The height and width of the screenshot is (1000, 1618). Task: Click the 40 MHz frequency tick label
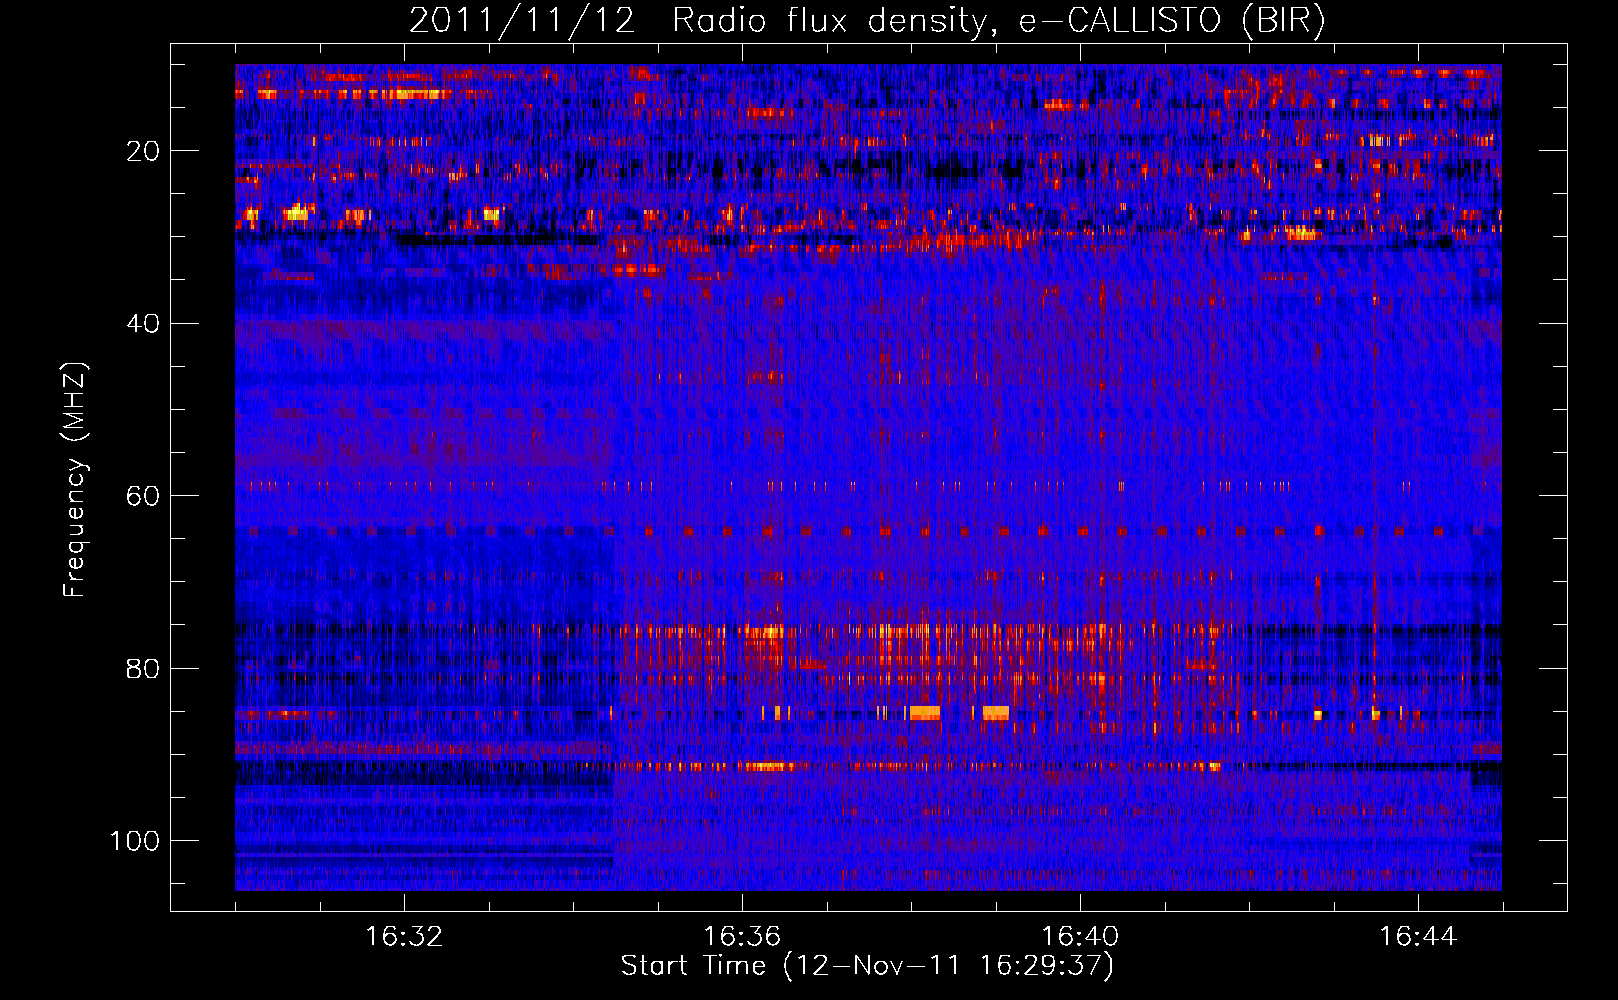(143, 324)
